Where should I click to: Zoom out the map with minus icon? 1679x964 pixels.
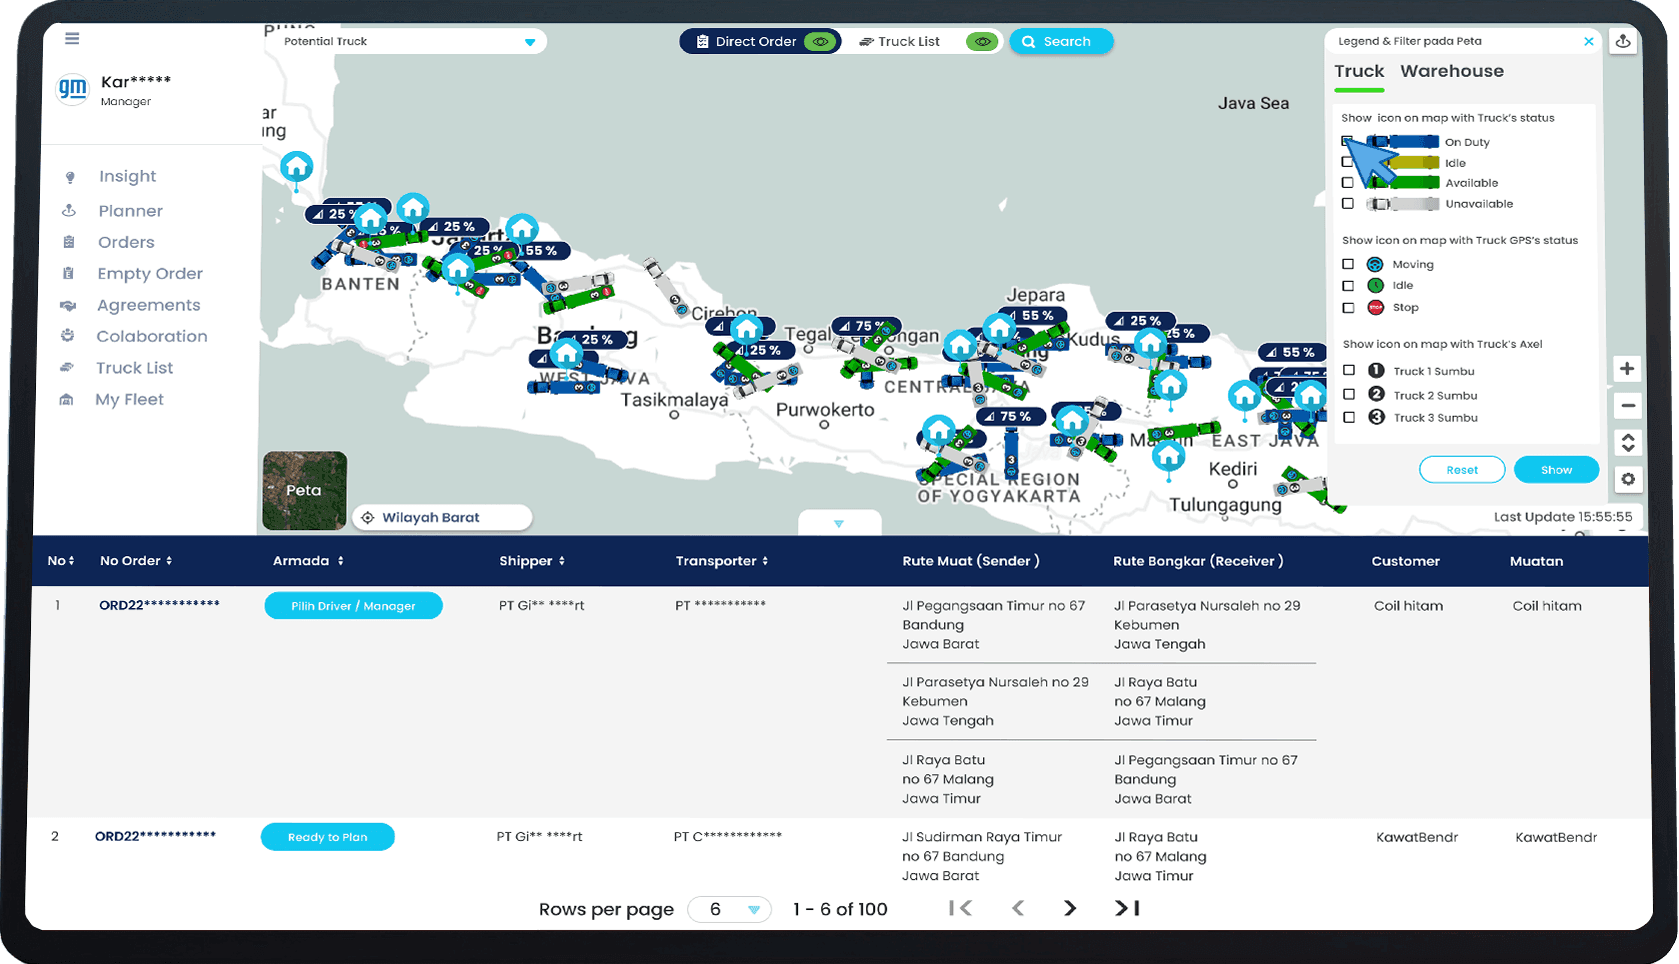click(1627, 405)
